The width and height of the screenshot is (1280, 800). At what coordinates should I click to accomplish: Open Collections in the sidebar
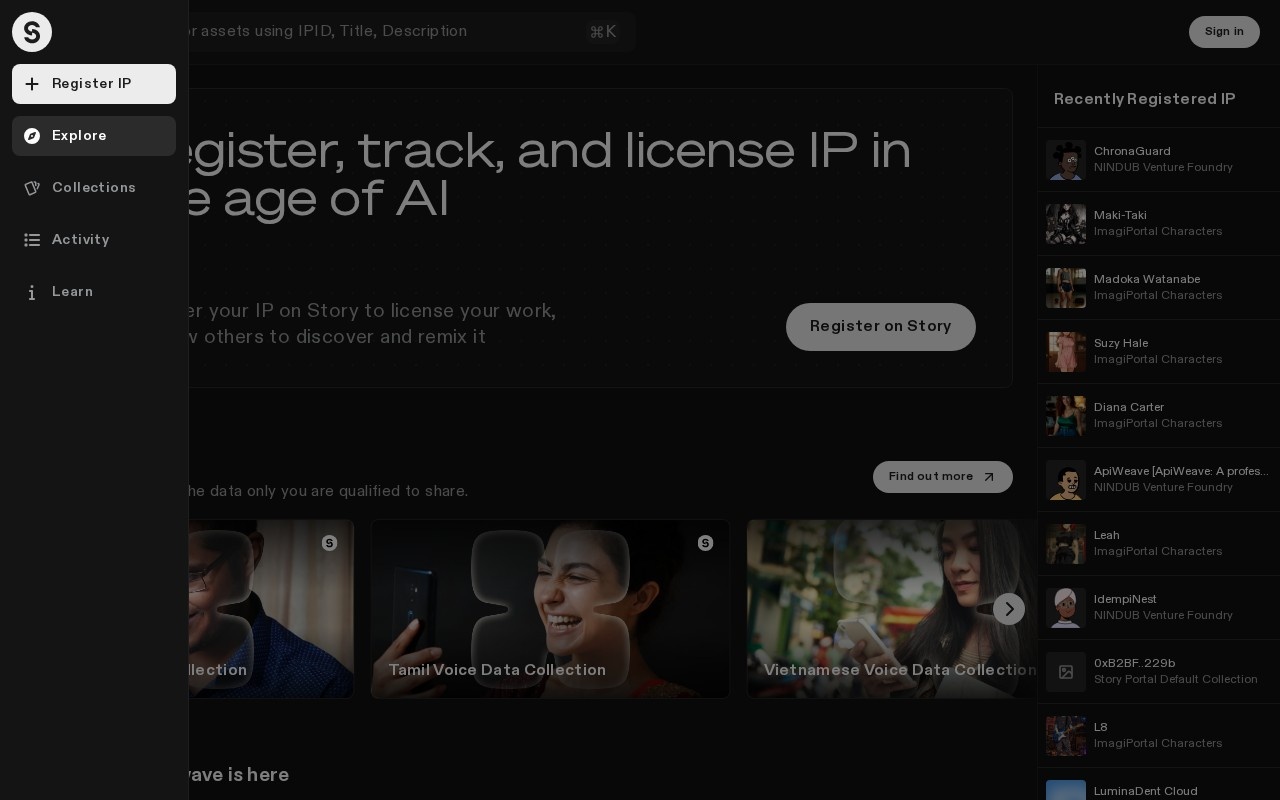point(94,188)
